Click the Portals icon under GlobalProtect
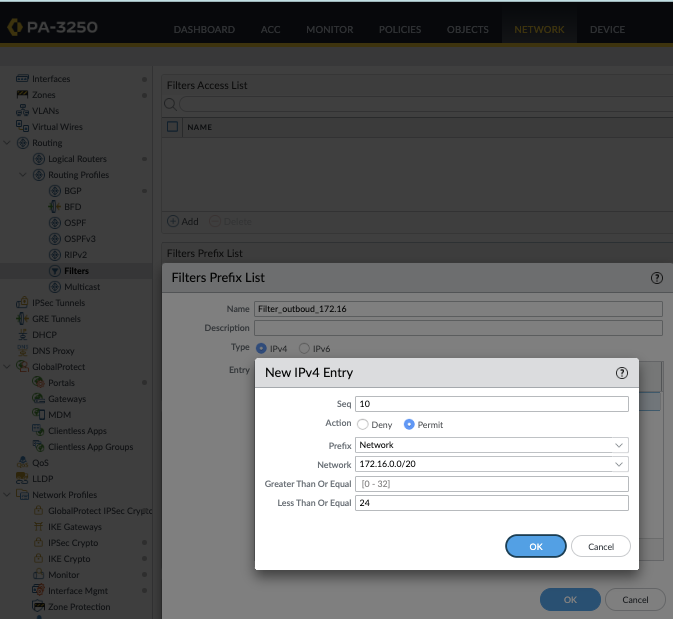 point(39,382)
